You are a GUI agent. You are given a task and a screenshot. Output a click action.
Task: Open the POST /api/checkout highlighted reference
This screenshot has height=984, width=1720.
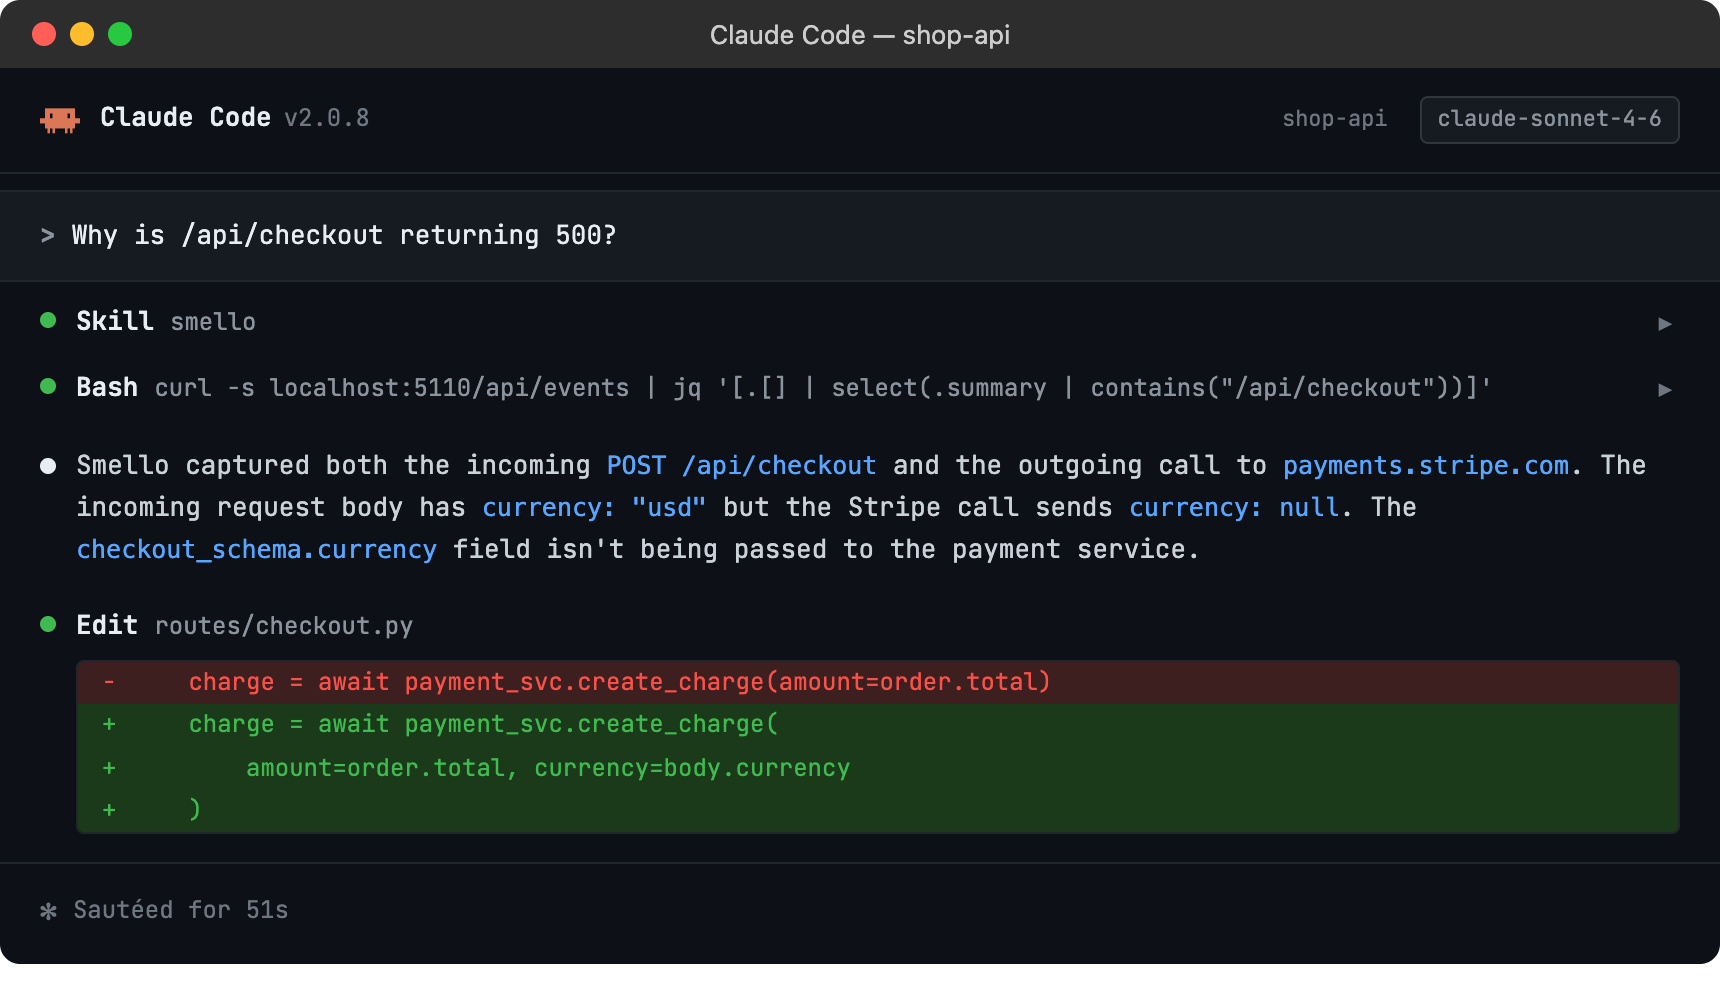(741, 465)
